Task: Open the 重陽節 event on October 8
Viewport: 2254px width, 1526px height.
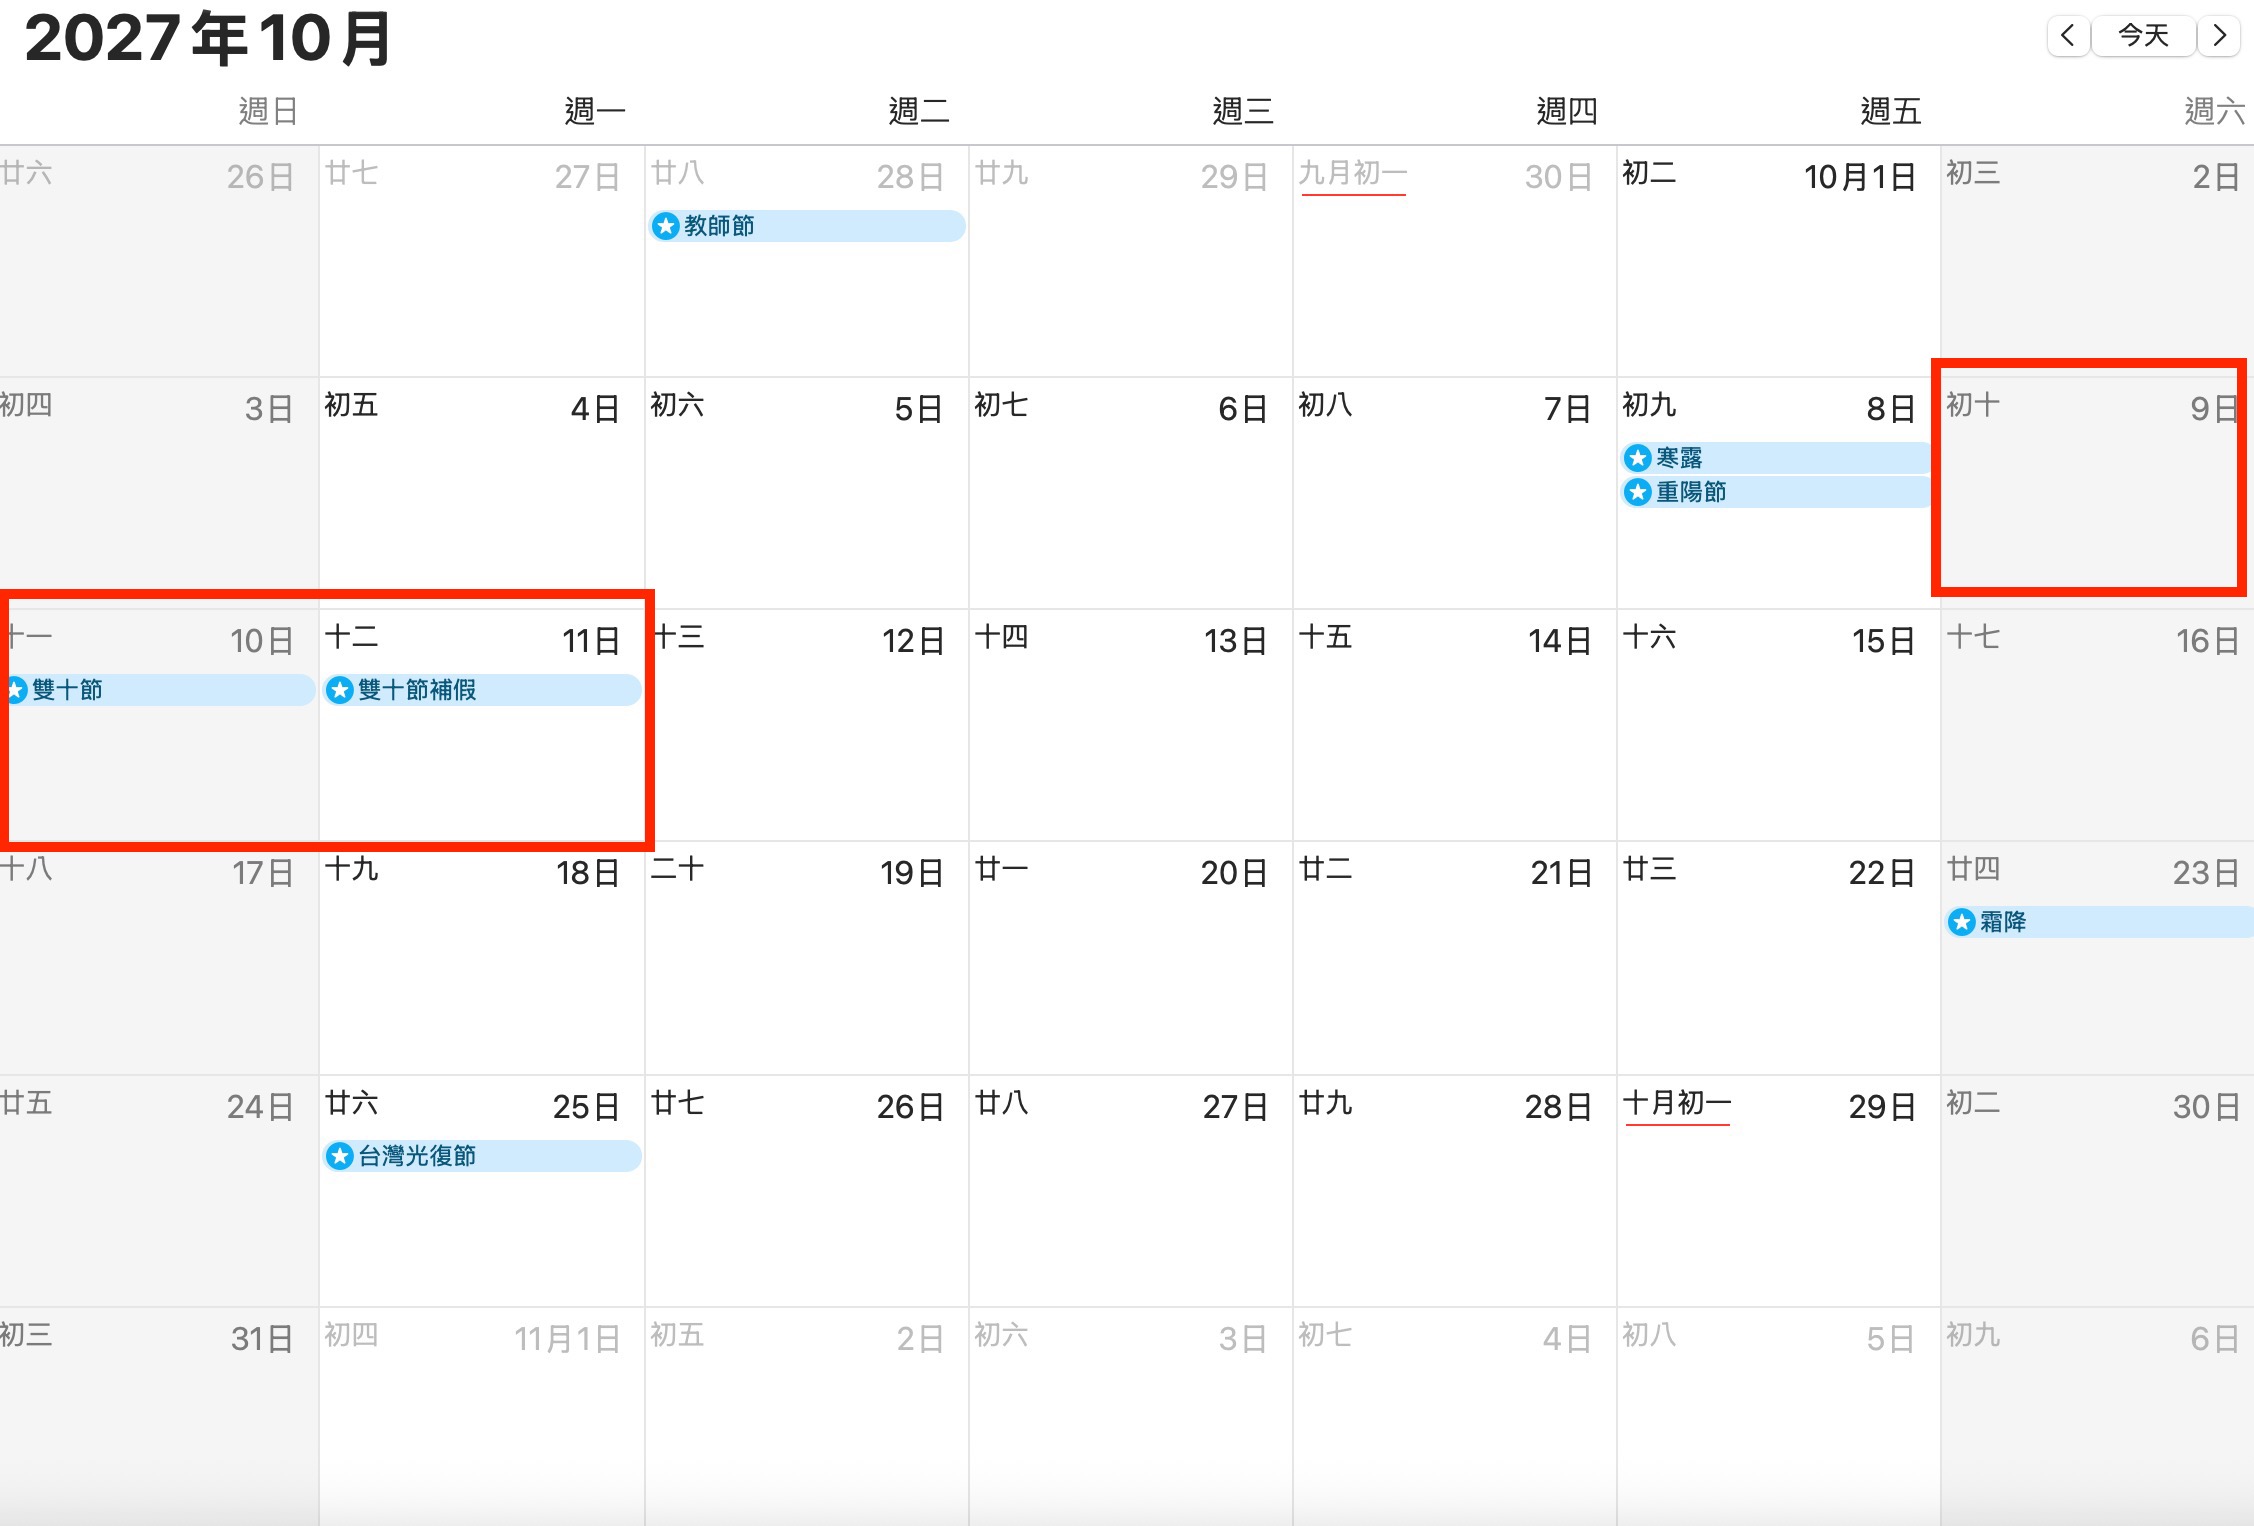Action: (x=1776, y=492)
